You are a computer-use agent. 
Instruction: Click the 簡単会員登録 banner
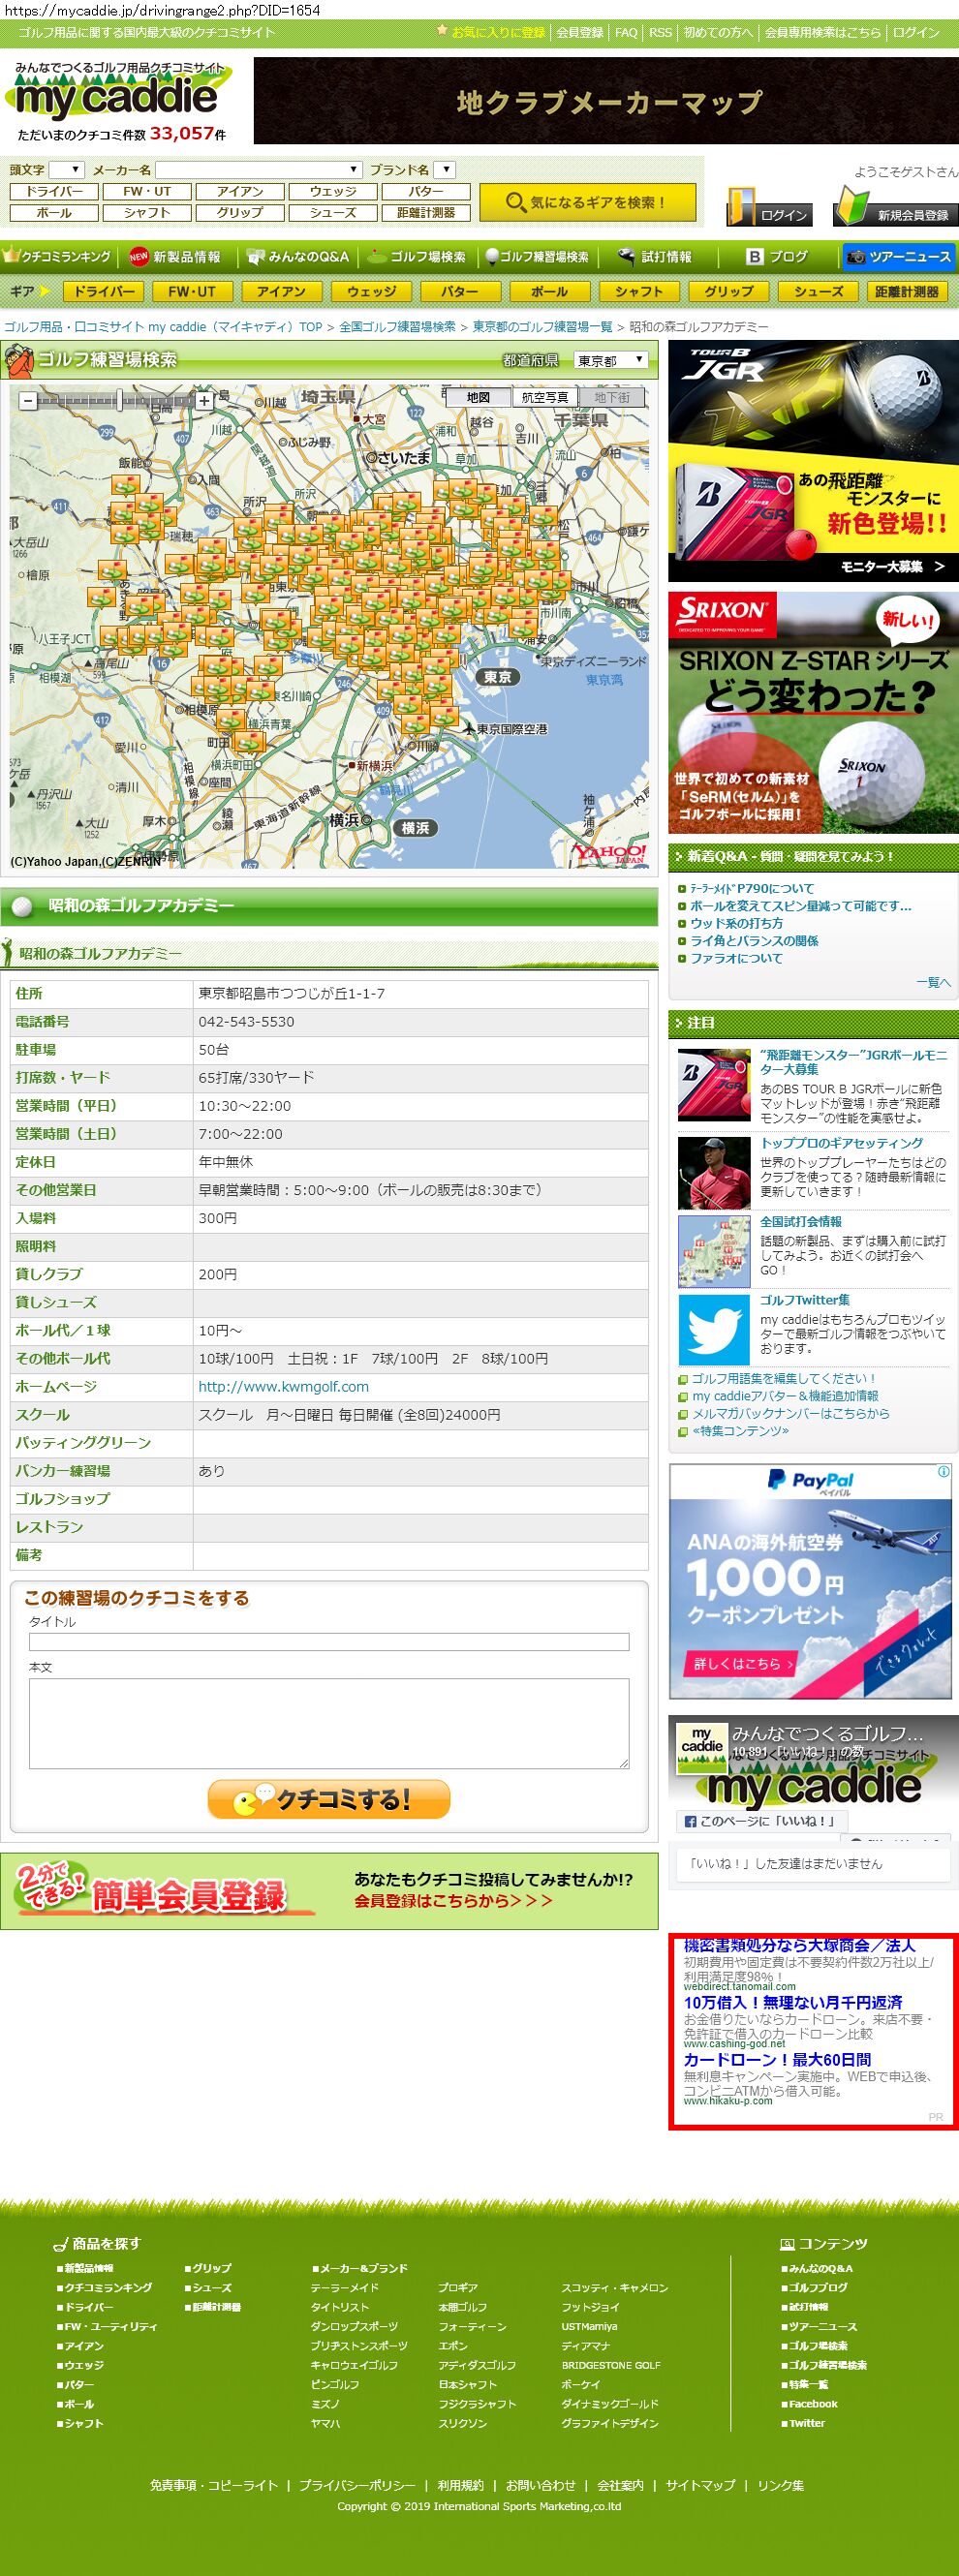[329, 1891]
